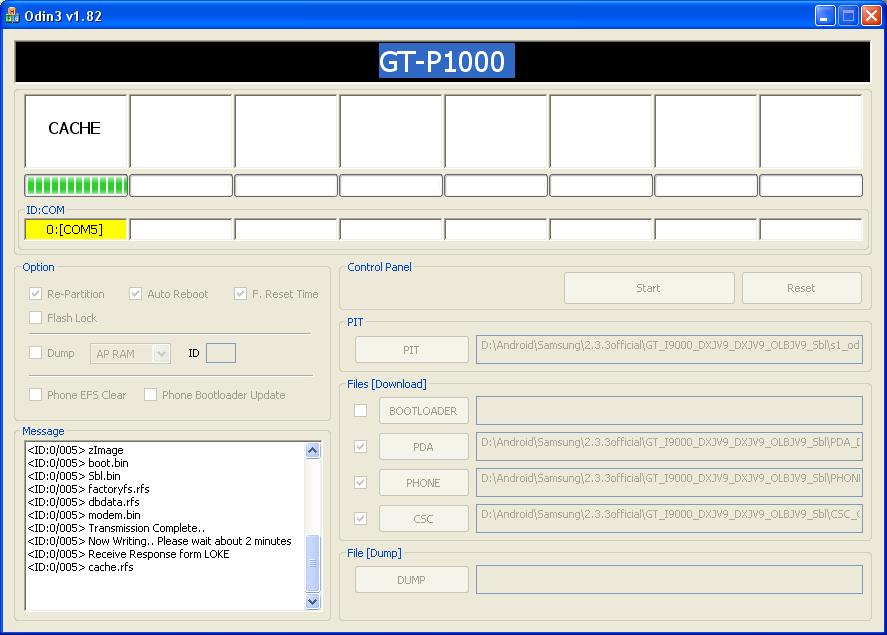887x635 pixels.
Task: Click the File Dump path field
Action: pos(669,580)
